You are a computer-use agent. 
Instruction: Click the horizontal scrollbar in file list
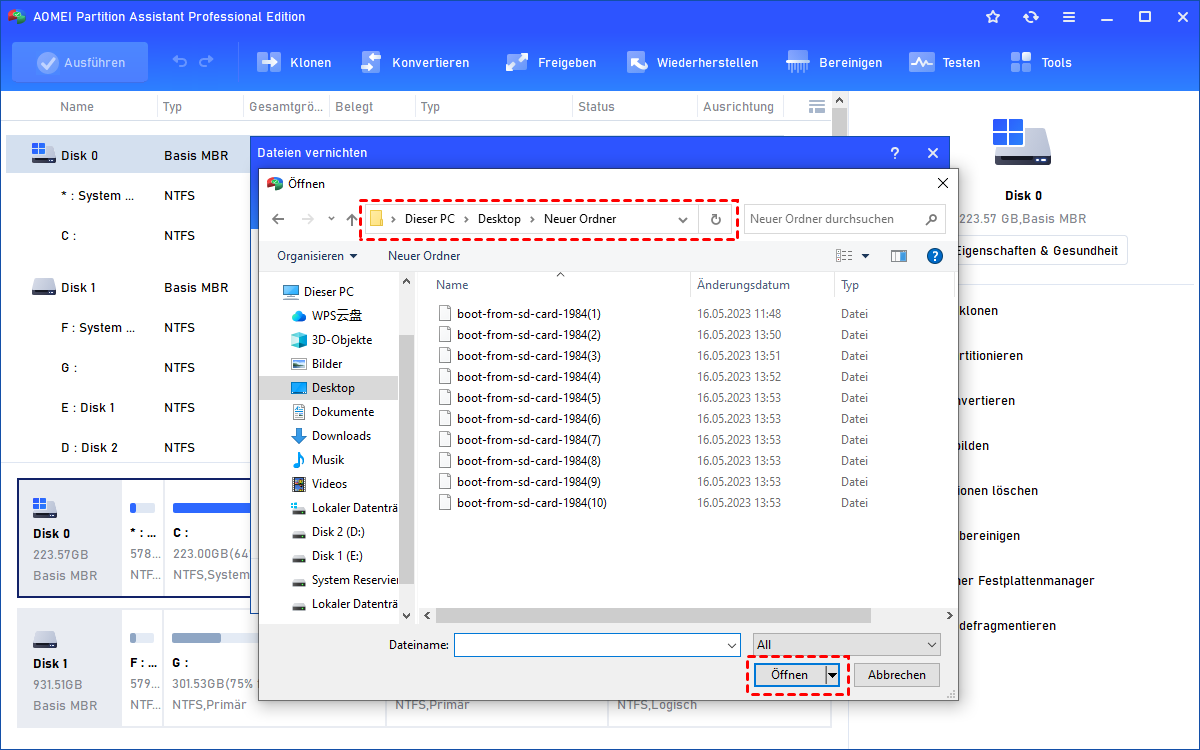coord(653,616)
